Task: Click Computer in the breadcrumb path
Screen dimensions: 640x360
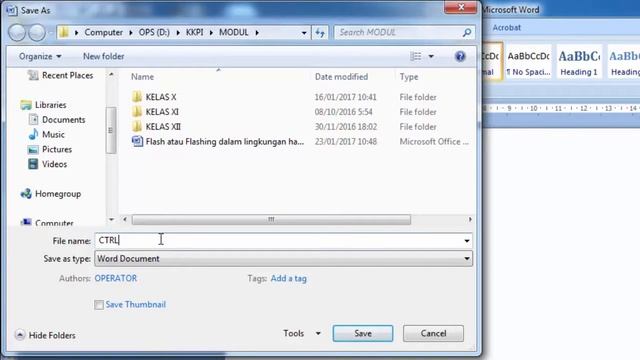Action: tap(103, 32)
